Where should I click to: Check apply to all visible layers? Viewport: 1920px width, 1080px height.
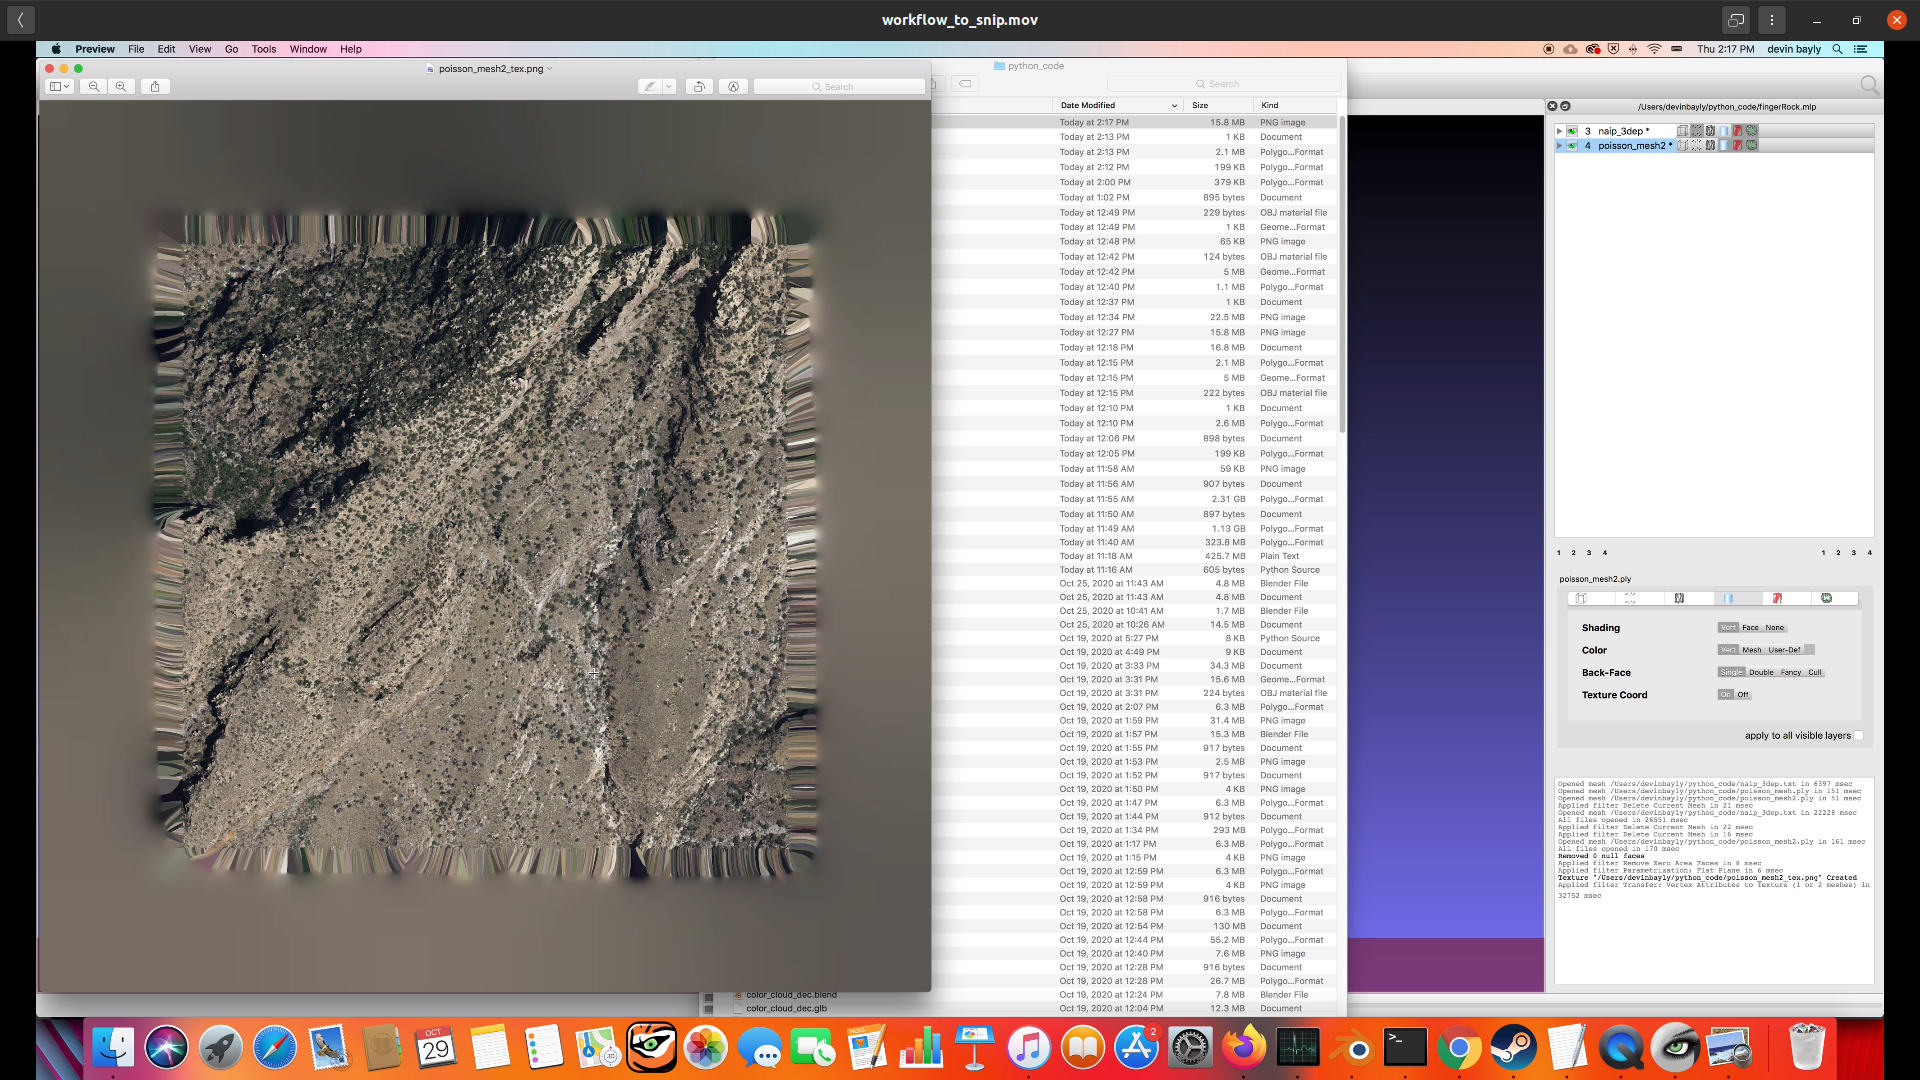(x=1858, y=735)
